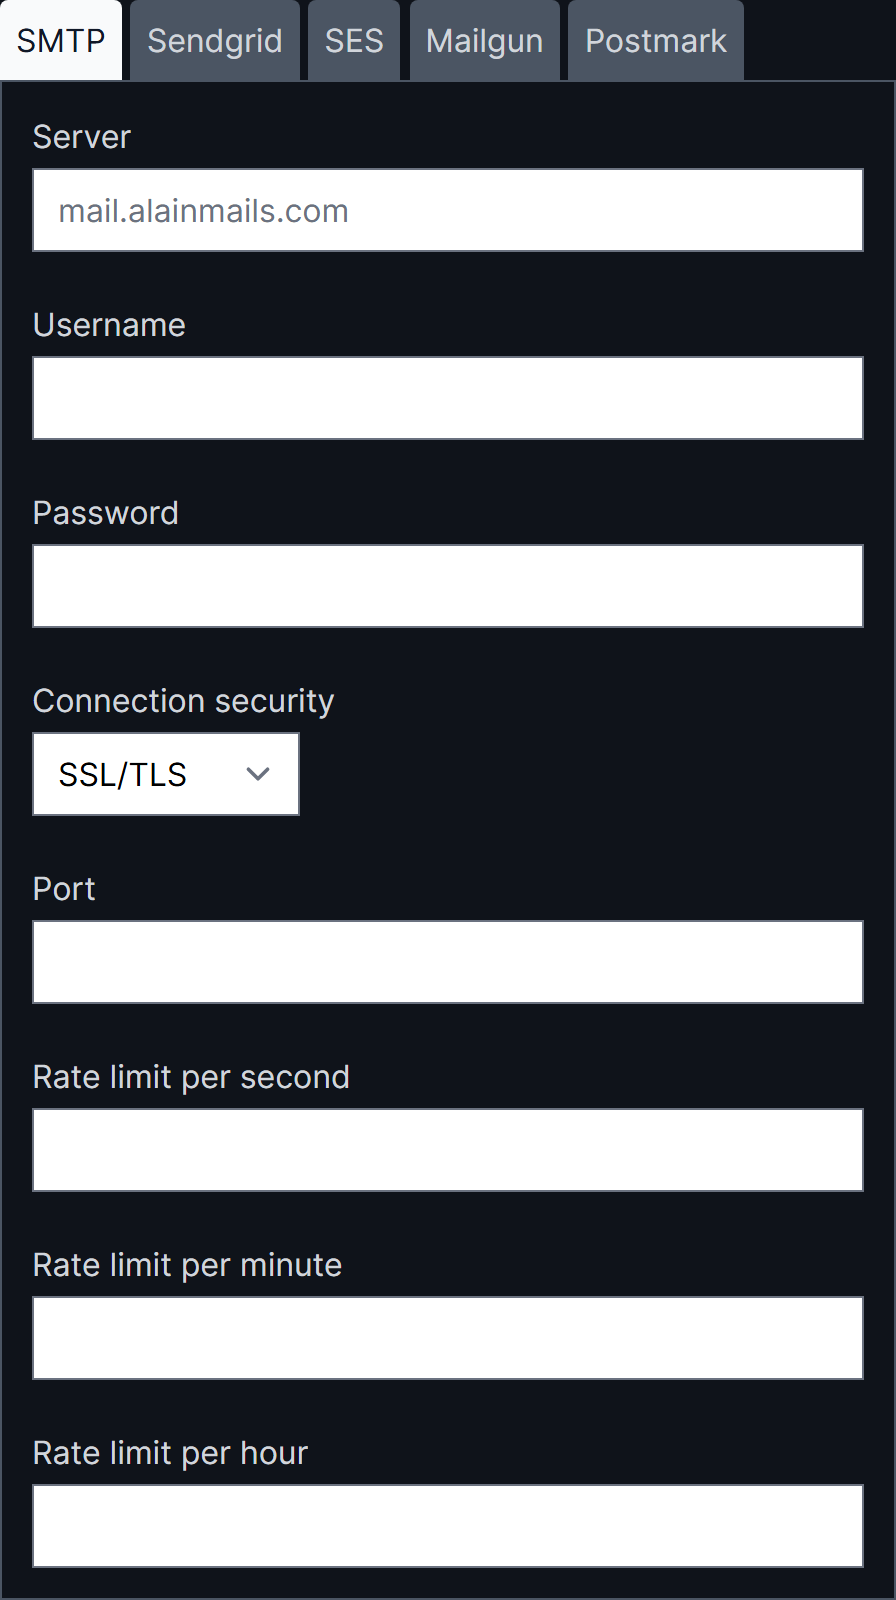Click into the Password field

click(x=448, y=586)
